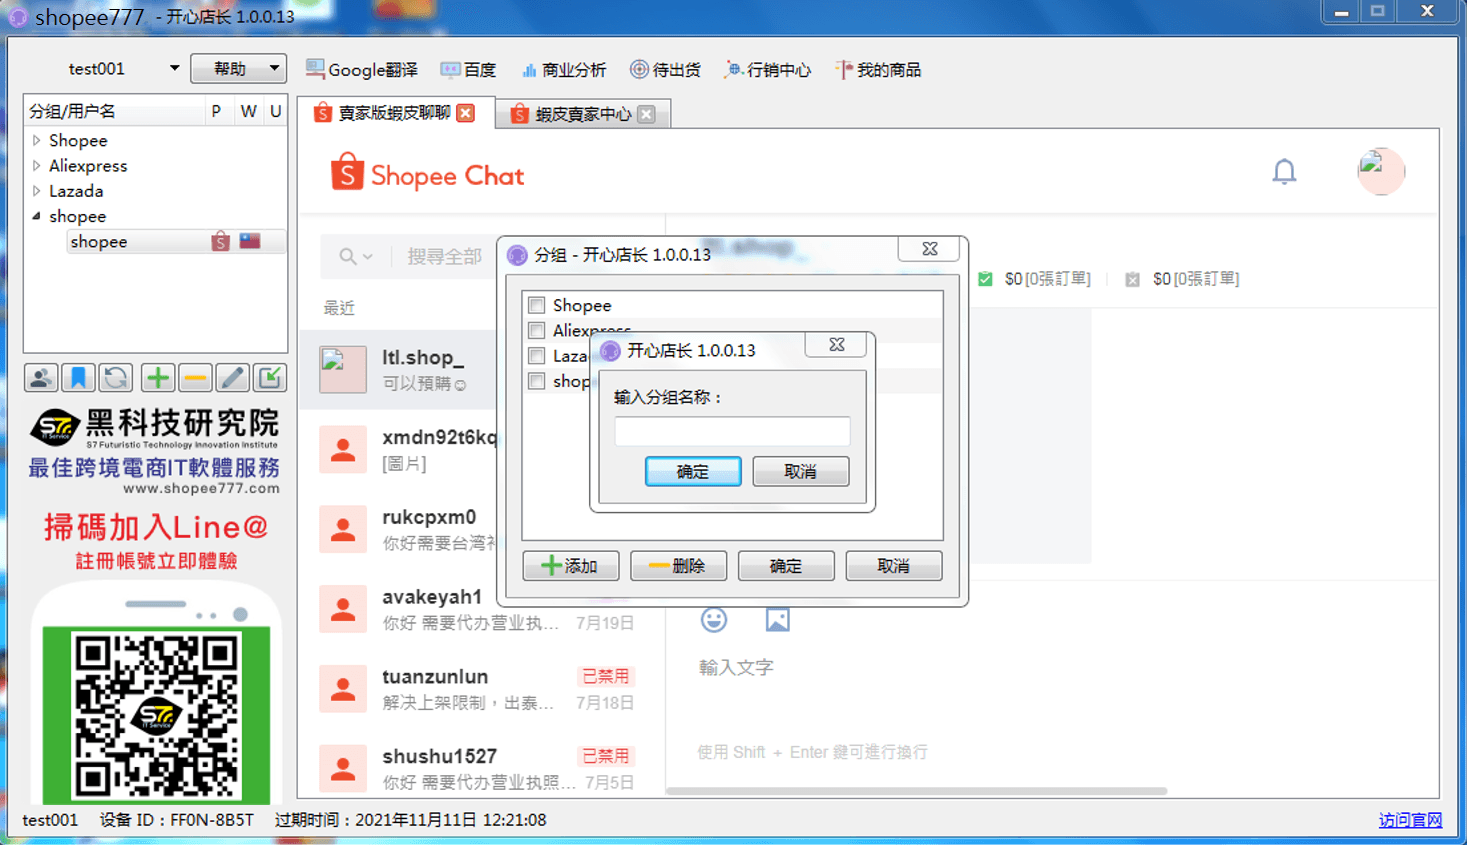1467x845 pixels.
Task: Open the user group management icon
Action: point(41,378)
